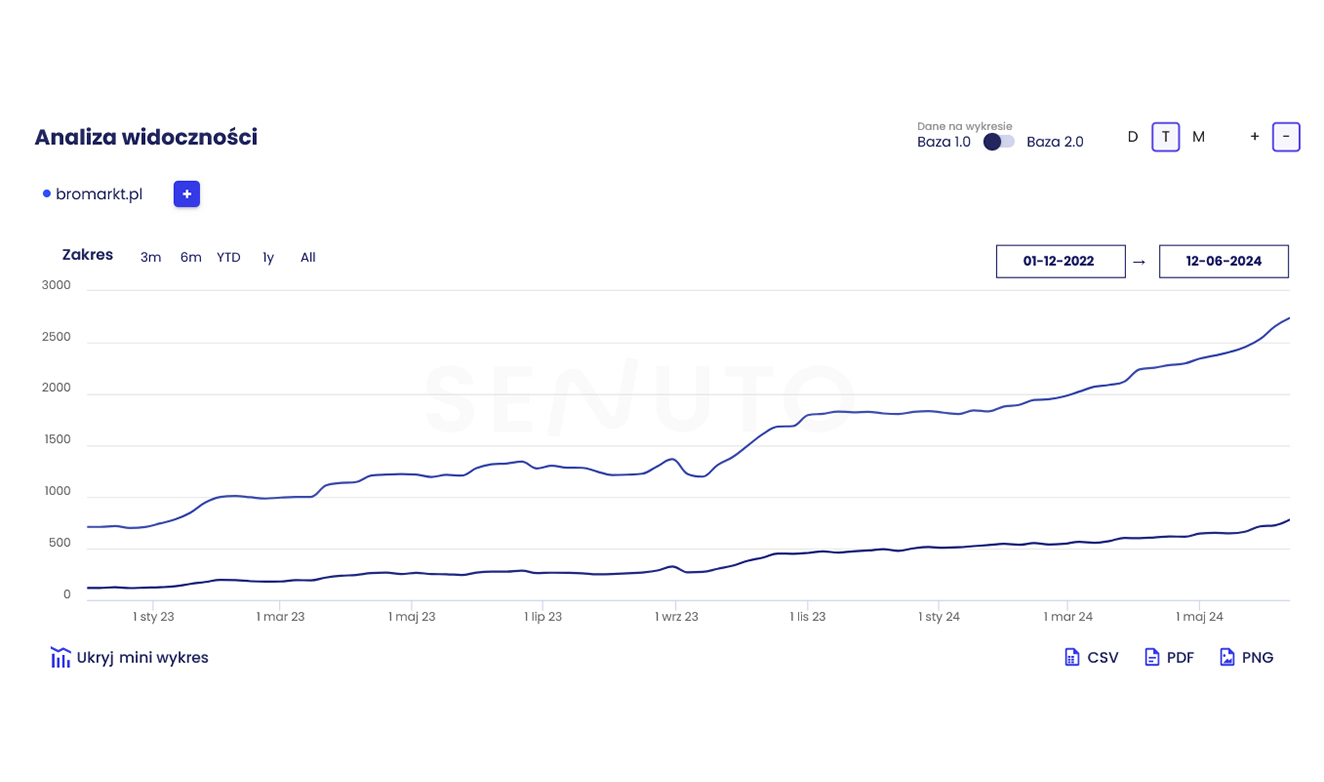Choose the 1y range option

coord(268,258)
